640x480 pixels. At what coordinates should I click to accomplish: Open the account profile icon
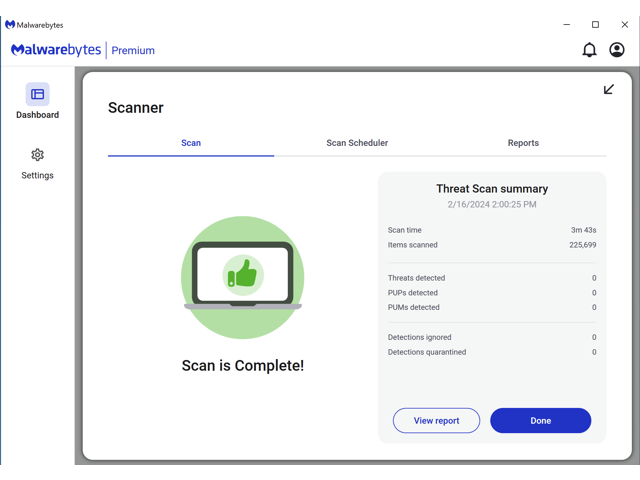click(x=617, y=50)
